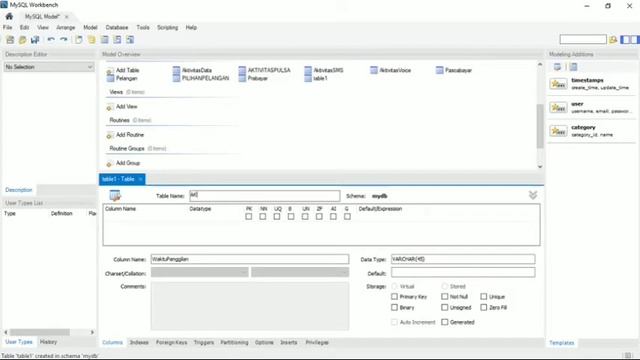Switch to the Privileges tab
The width and height of the screenshot is (640, 360).
tap(317, 342)
